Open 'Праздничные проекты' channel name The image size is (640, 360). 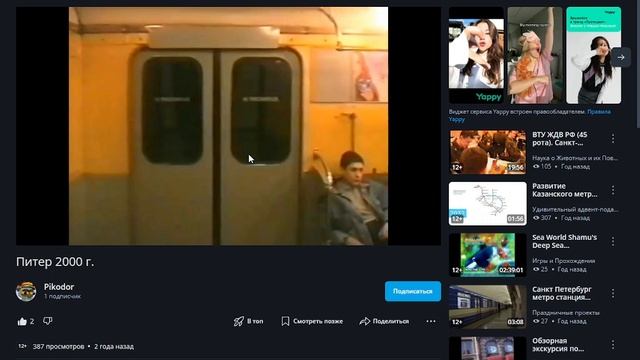[x=566, y=313]
